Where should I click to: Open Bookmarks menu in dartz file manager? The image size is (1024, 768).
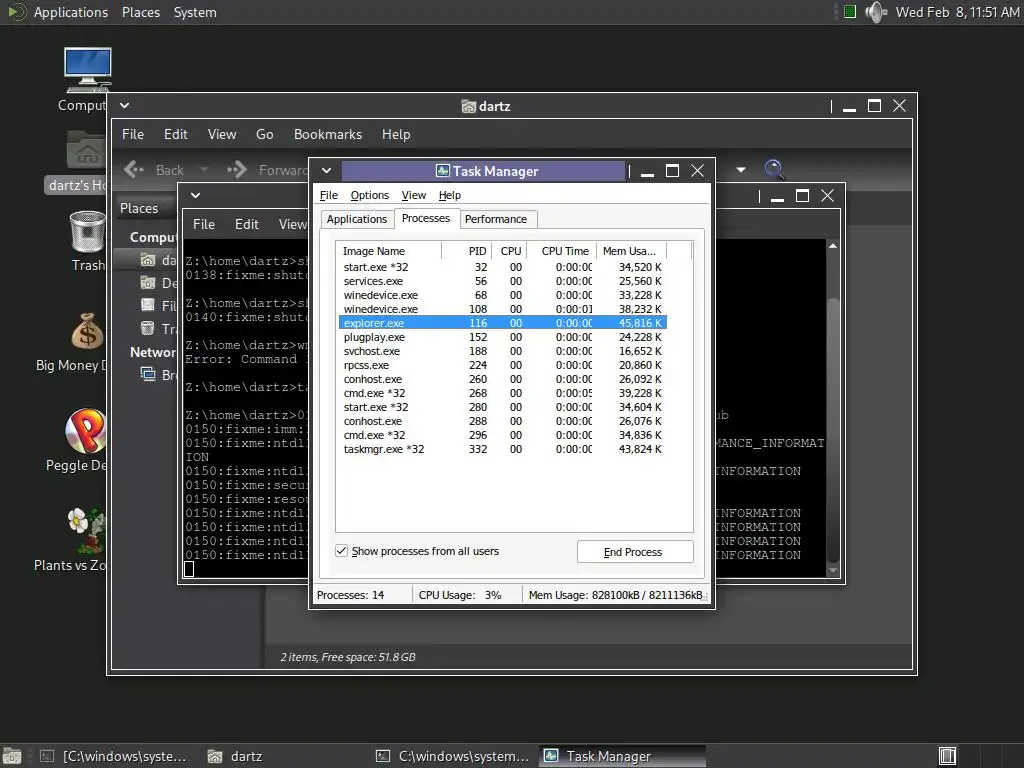(328, 134)
